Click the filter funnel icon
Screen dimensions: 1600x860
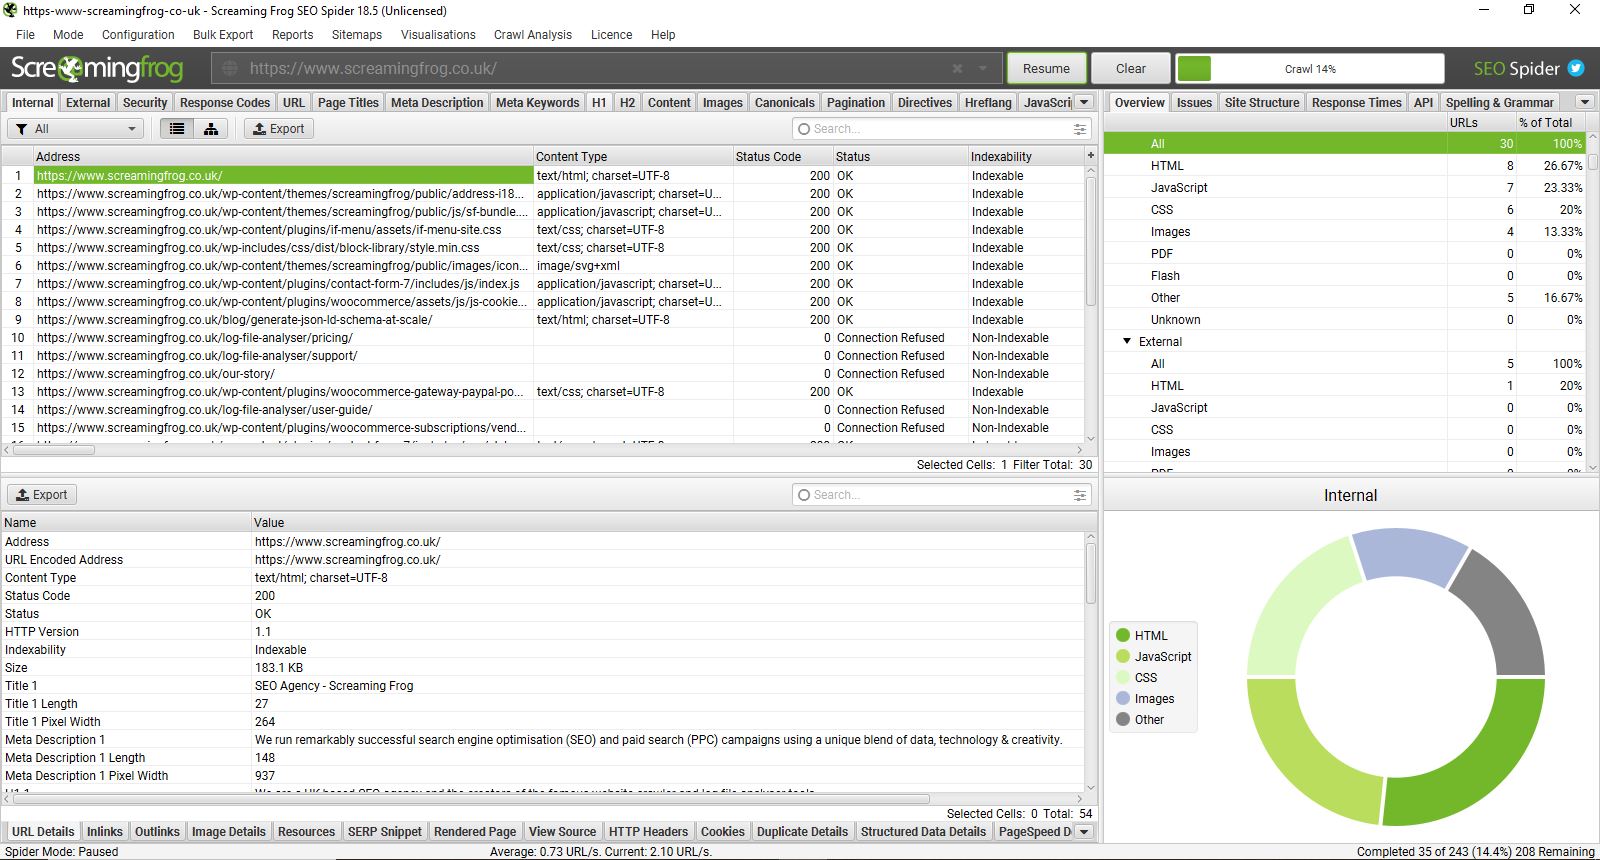[21, 129]
